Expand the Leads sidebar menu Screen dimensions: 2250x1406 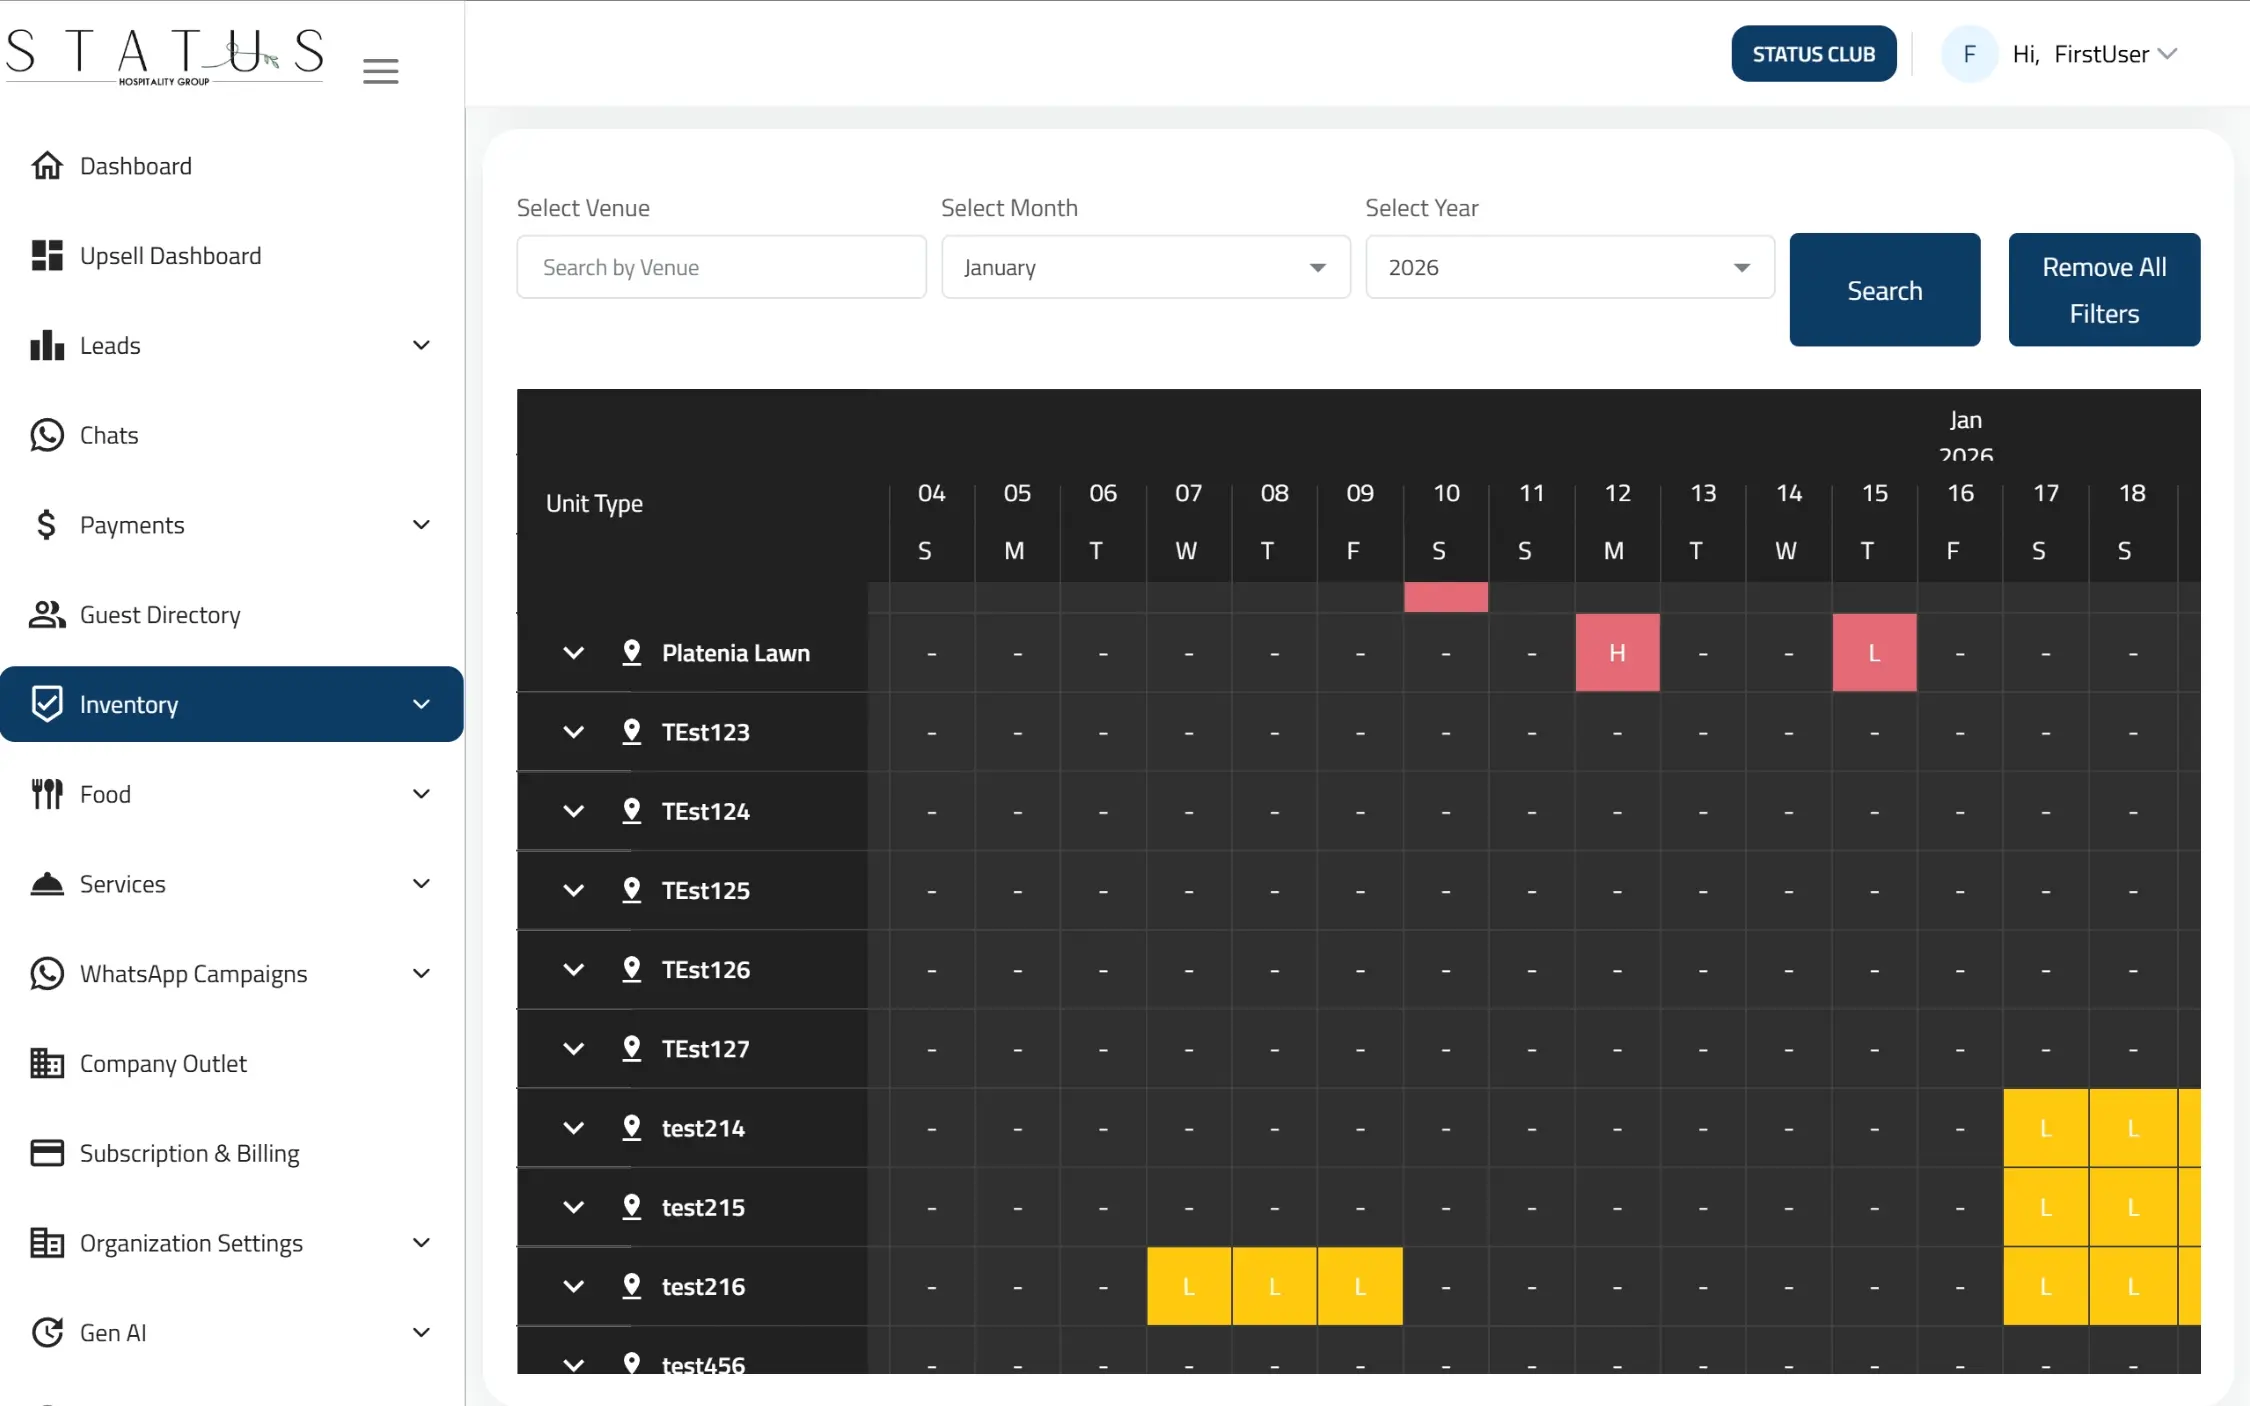click(421, 345)
